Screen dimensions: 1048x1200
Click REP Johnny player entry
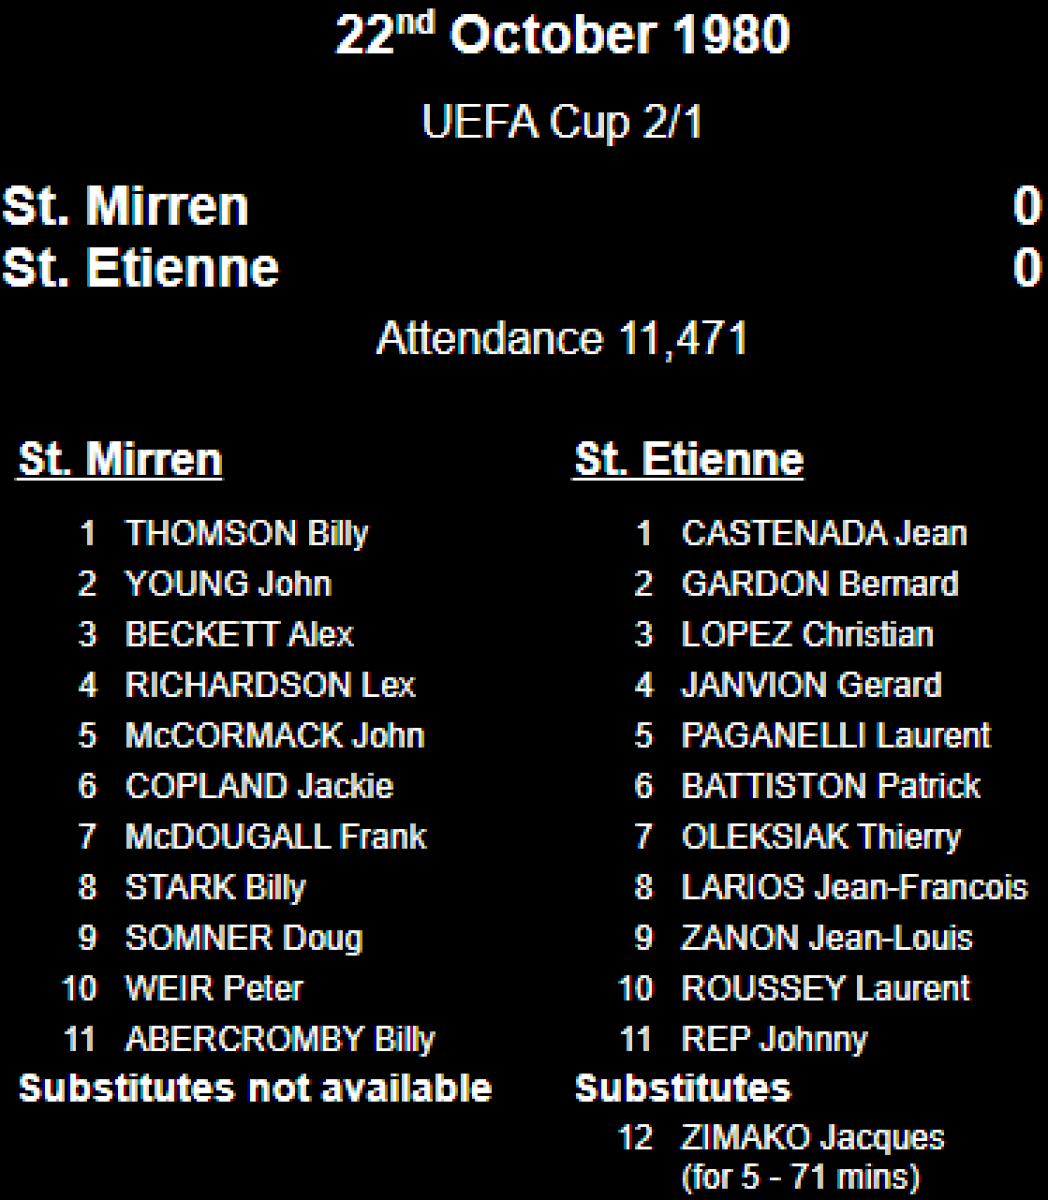[x=774, y=1039]
